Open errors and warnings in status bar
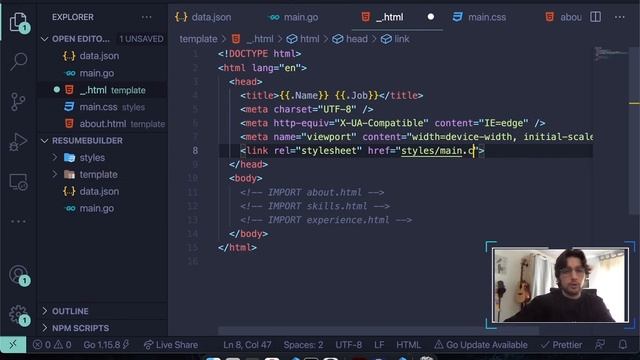This screenshot has height=360, width=640. click(52, 345)
